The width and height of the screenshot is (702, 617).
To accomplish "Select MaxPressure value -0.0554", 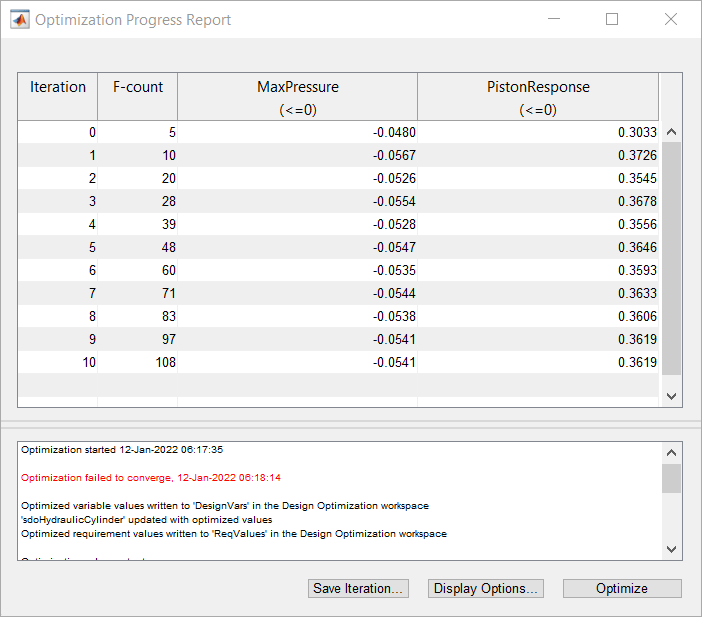I will pos(298,201).
